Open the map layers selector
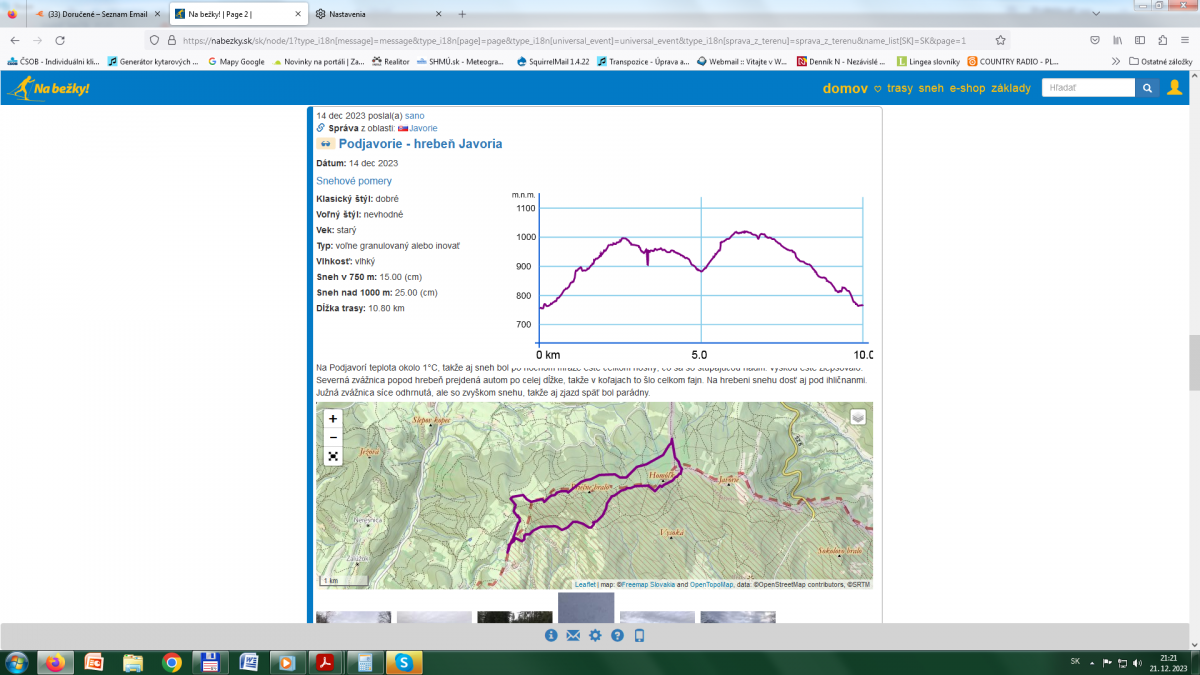Screen dimensions: 1200x675 [x=858, y=417]
